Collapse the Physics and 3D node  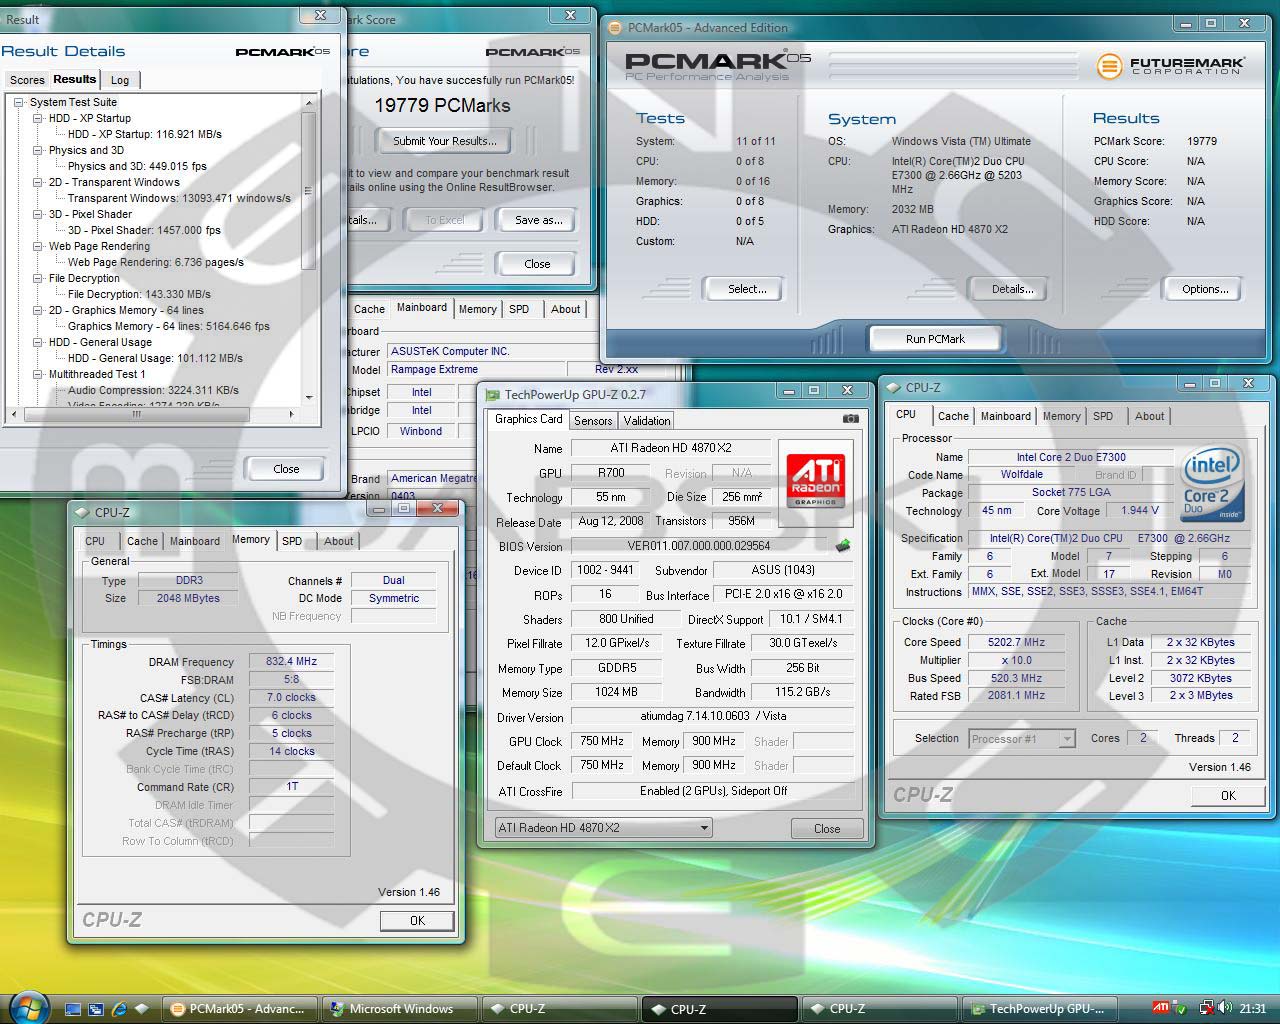(x=37, y=150)
